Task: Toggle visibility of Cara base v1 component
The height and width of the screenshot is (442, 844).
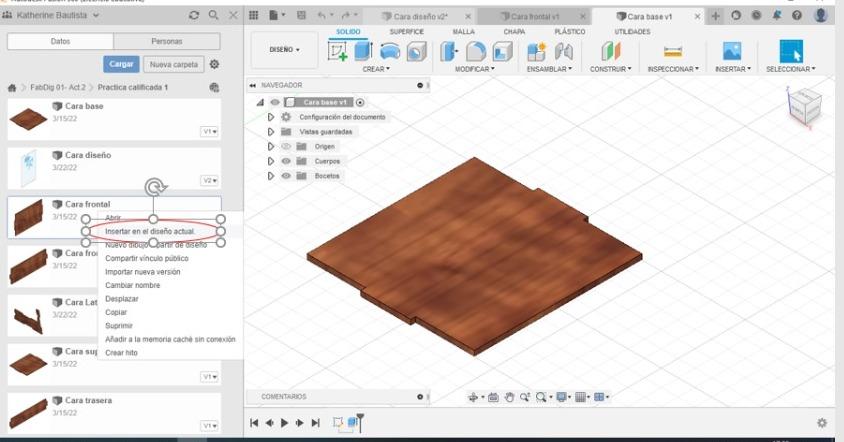Action: tap(275, 102)
